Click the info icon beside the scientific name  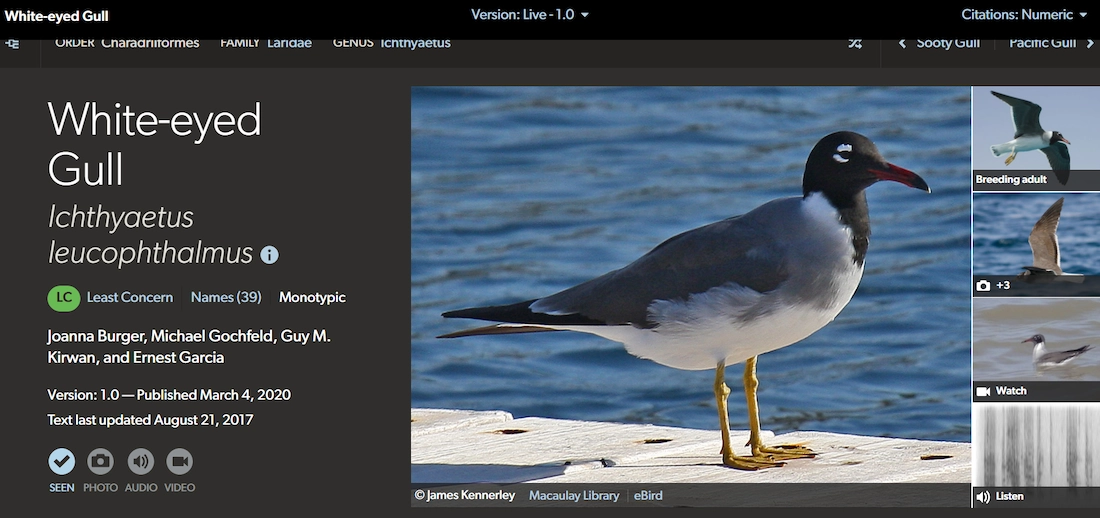click(269, 255)
